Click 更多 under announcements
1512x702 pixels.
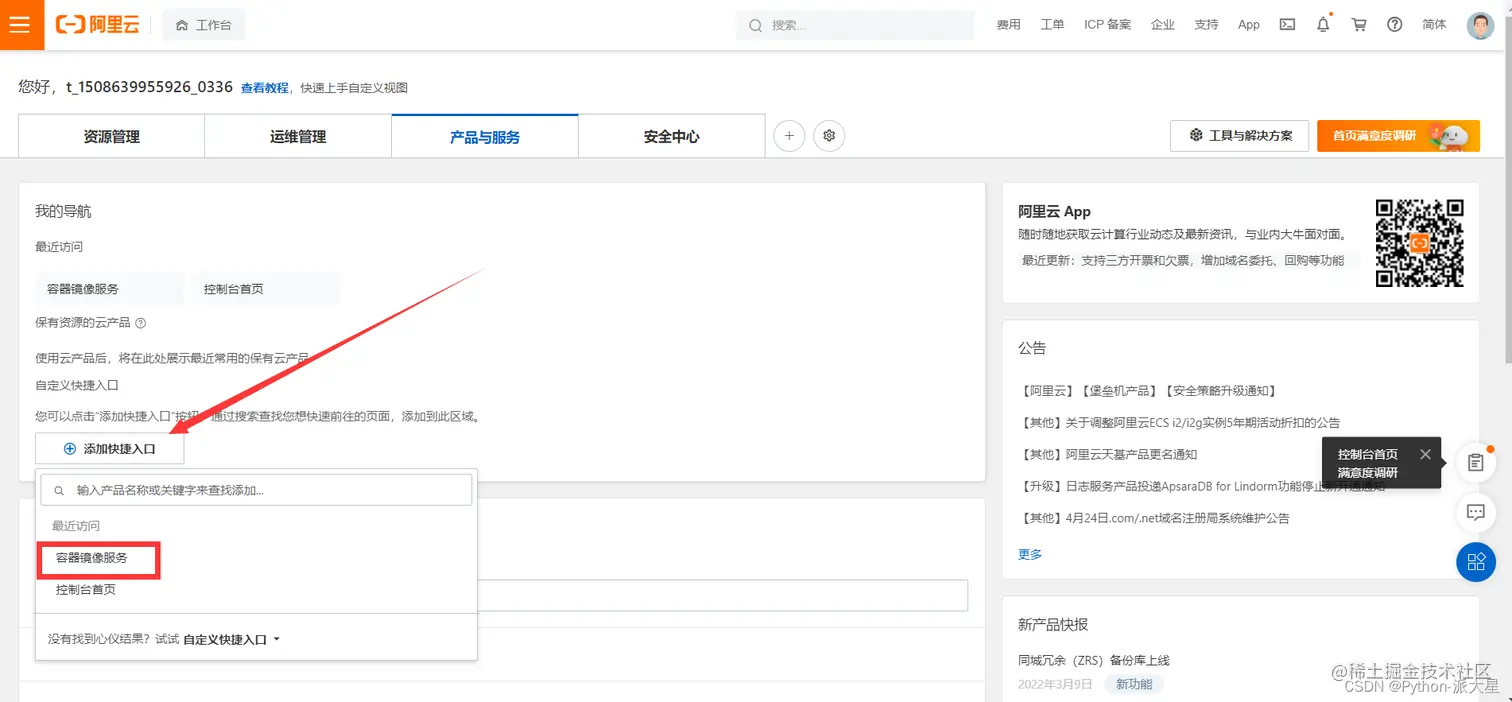pyautogui.click(x=1030, y=554)
